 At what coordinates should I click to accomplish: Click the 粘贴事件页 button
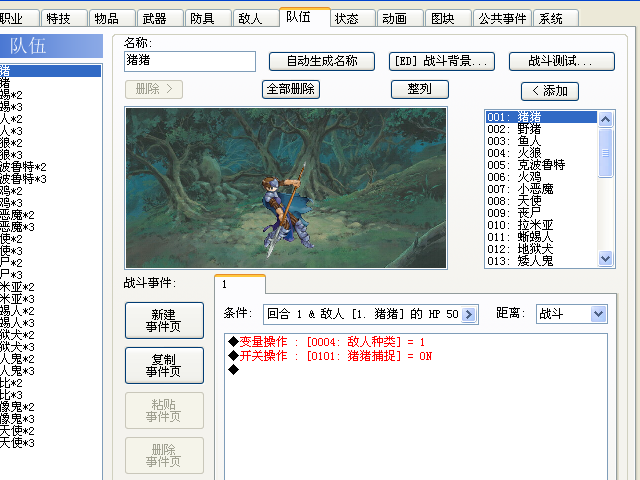pos(164,410)
